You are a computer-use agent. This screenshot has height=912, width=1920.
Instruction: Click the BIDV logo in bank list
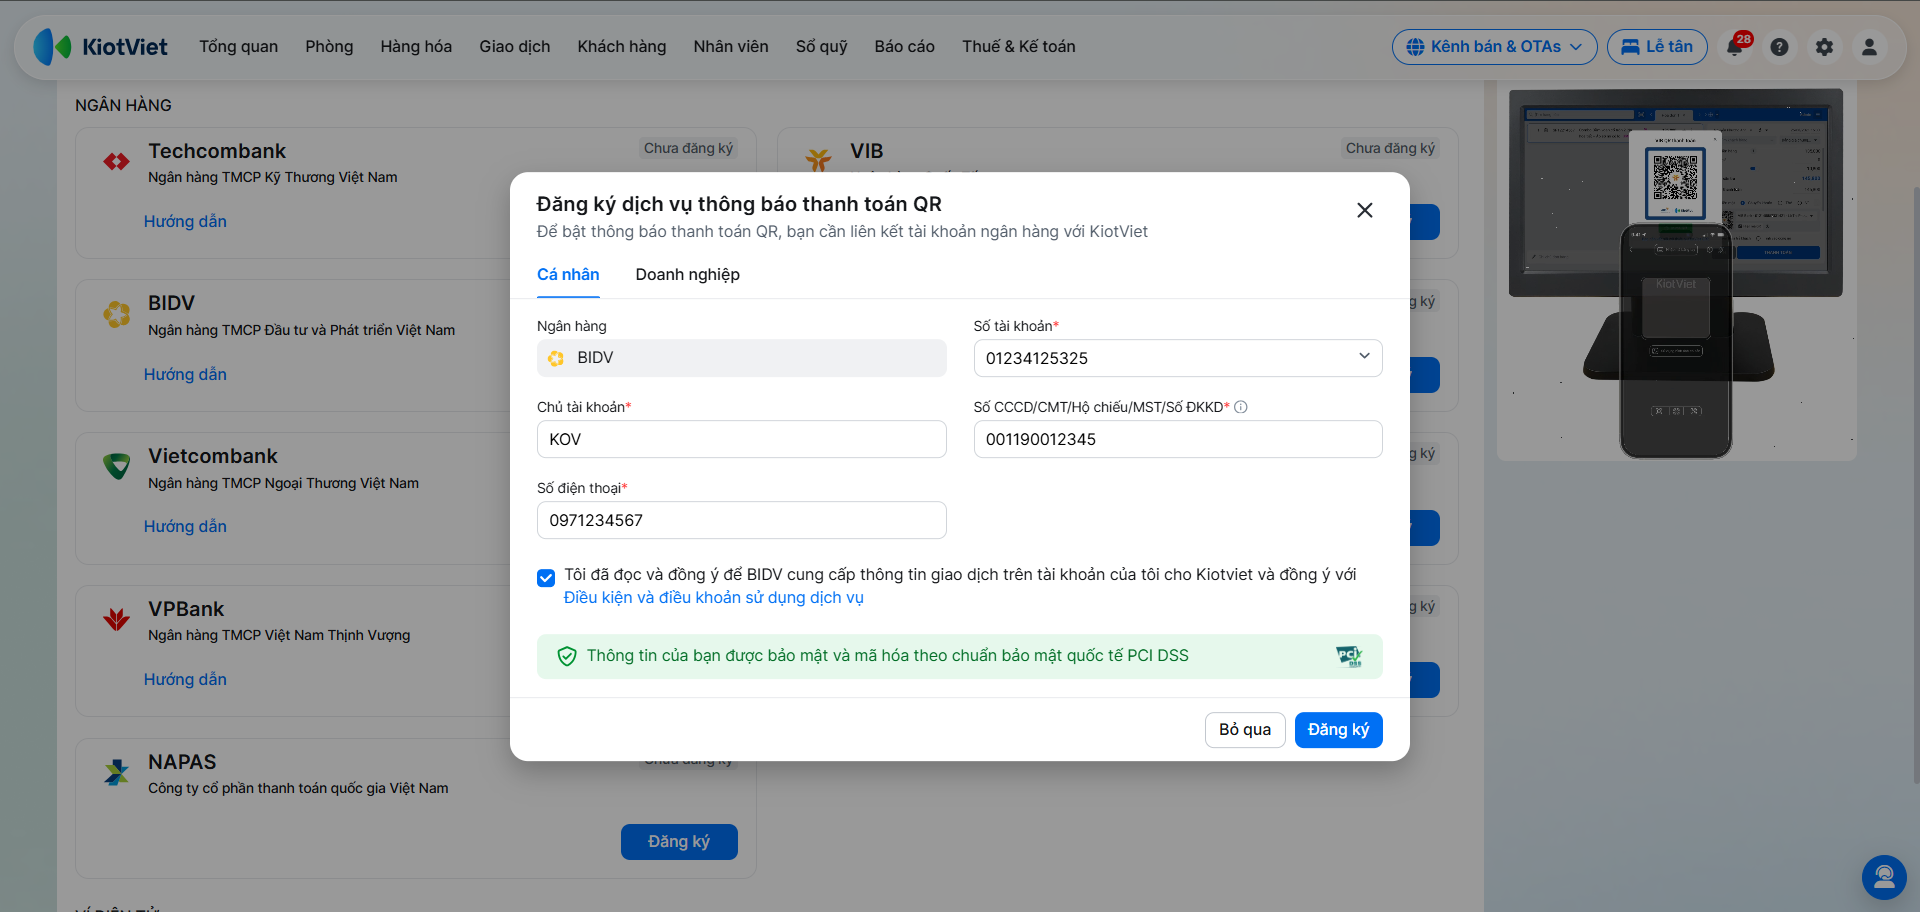pos(117,314)
